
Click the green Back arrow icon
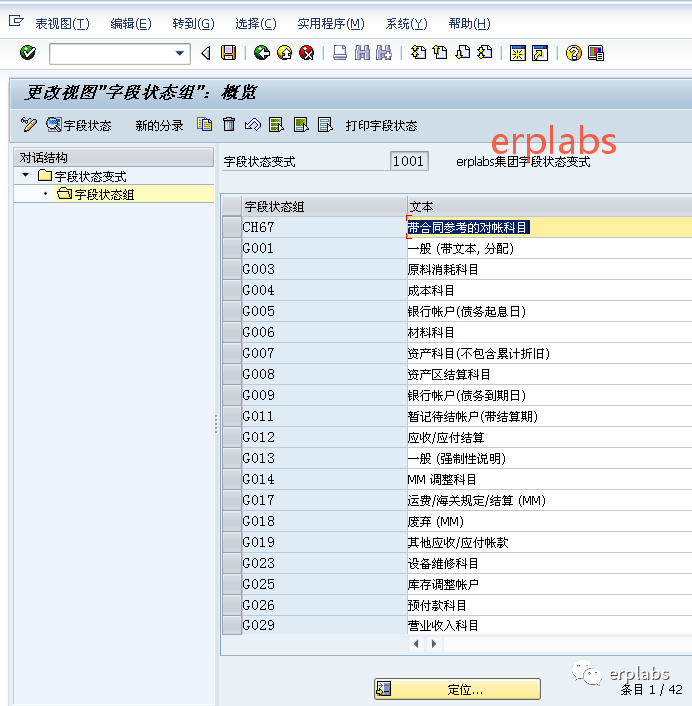262,53
